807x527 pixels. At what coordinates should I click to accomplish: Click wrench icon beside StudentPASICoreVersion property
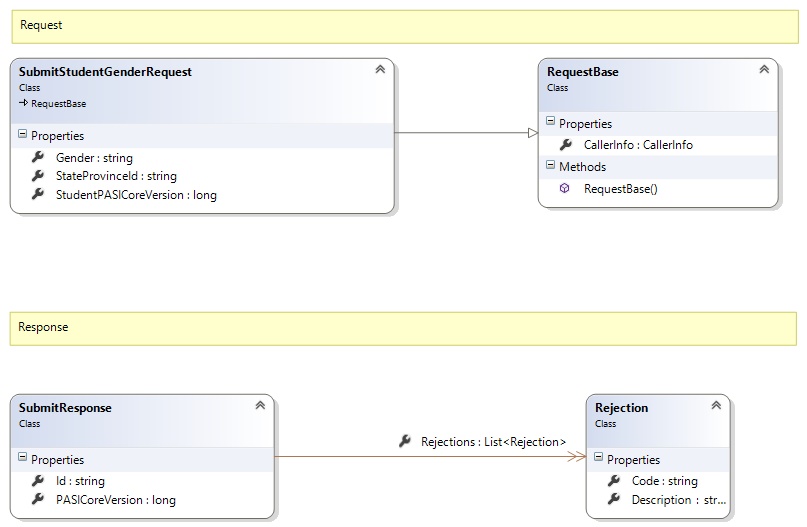click(38, 194)
